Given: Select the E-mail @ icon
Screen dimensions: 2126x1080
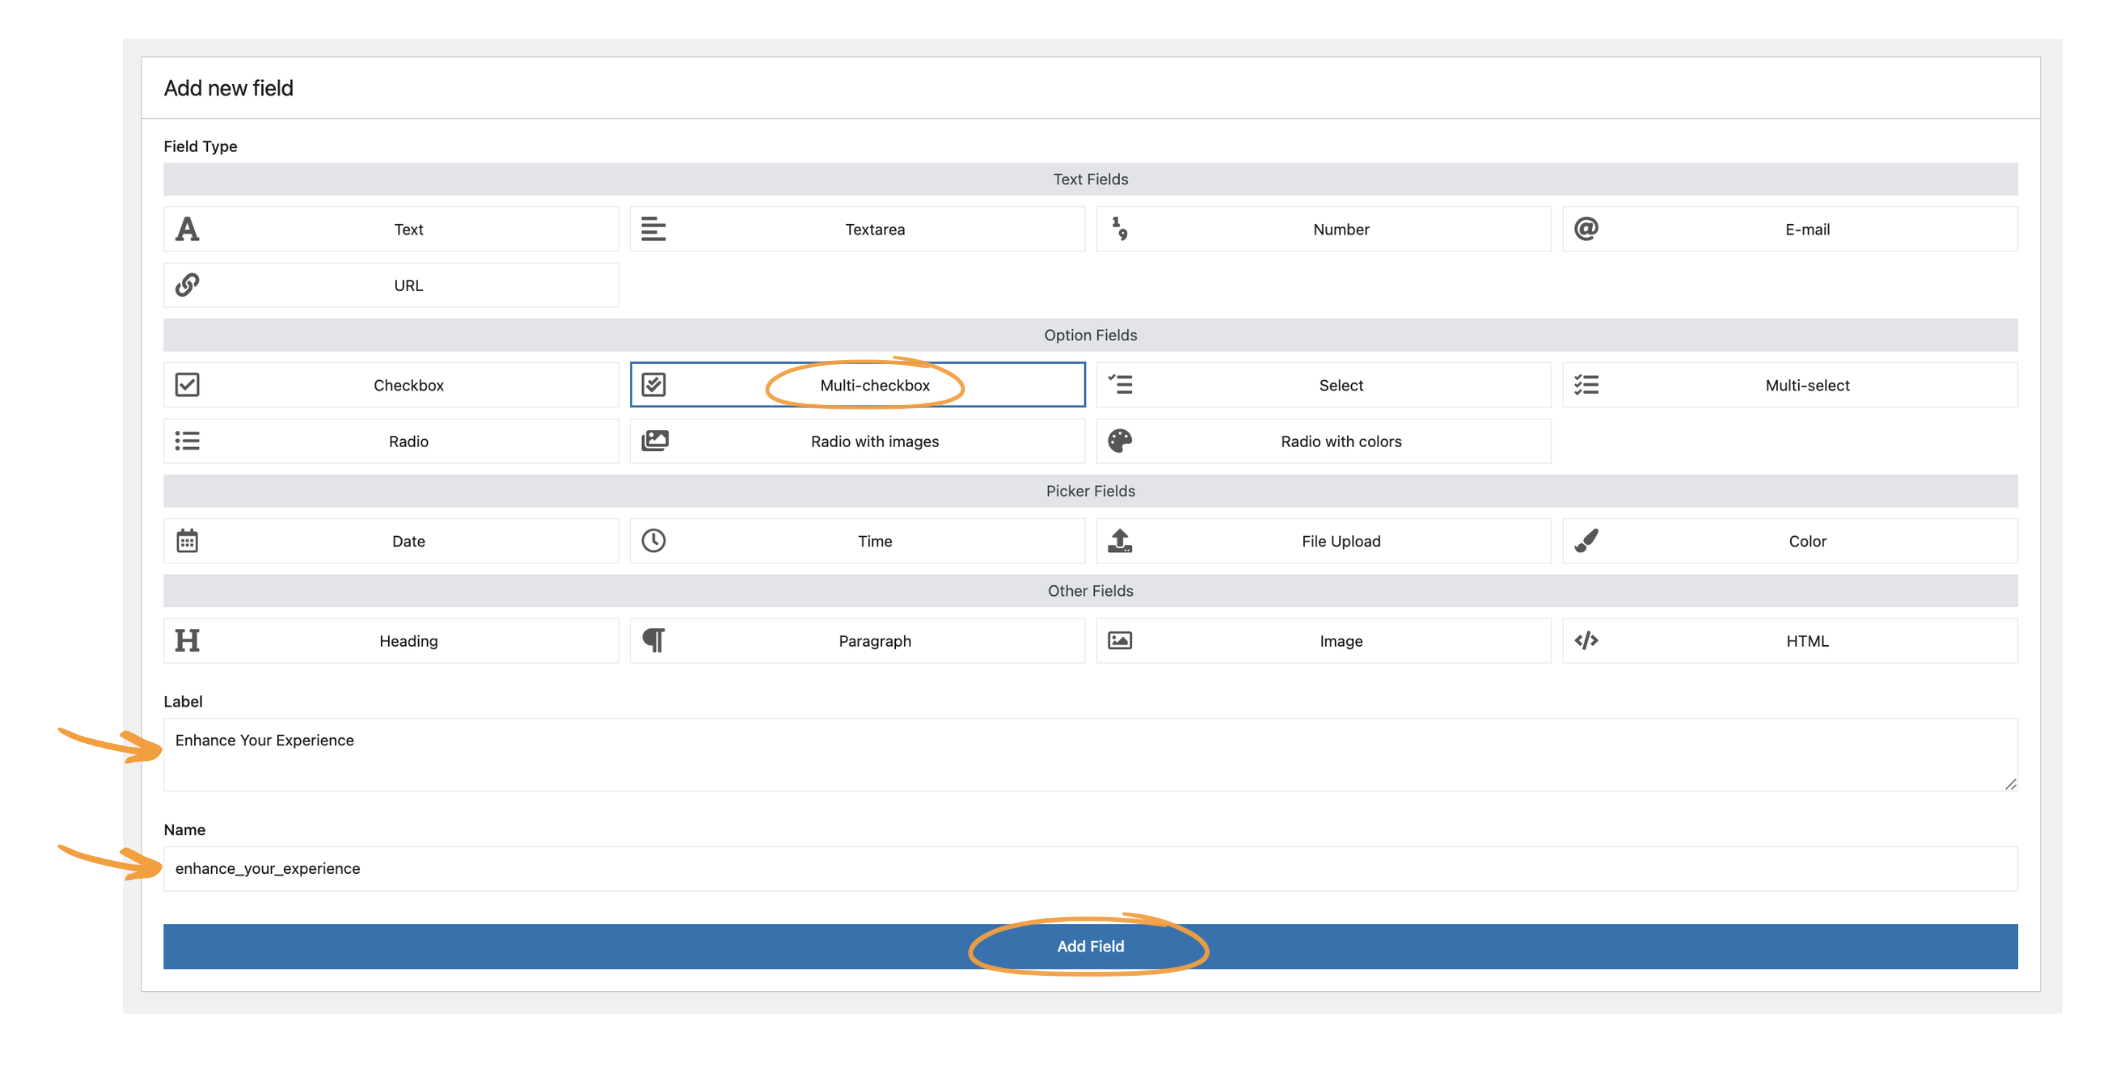Looking at the screenshot, I should coord(1587,229).
